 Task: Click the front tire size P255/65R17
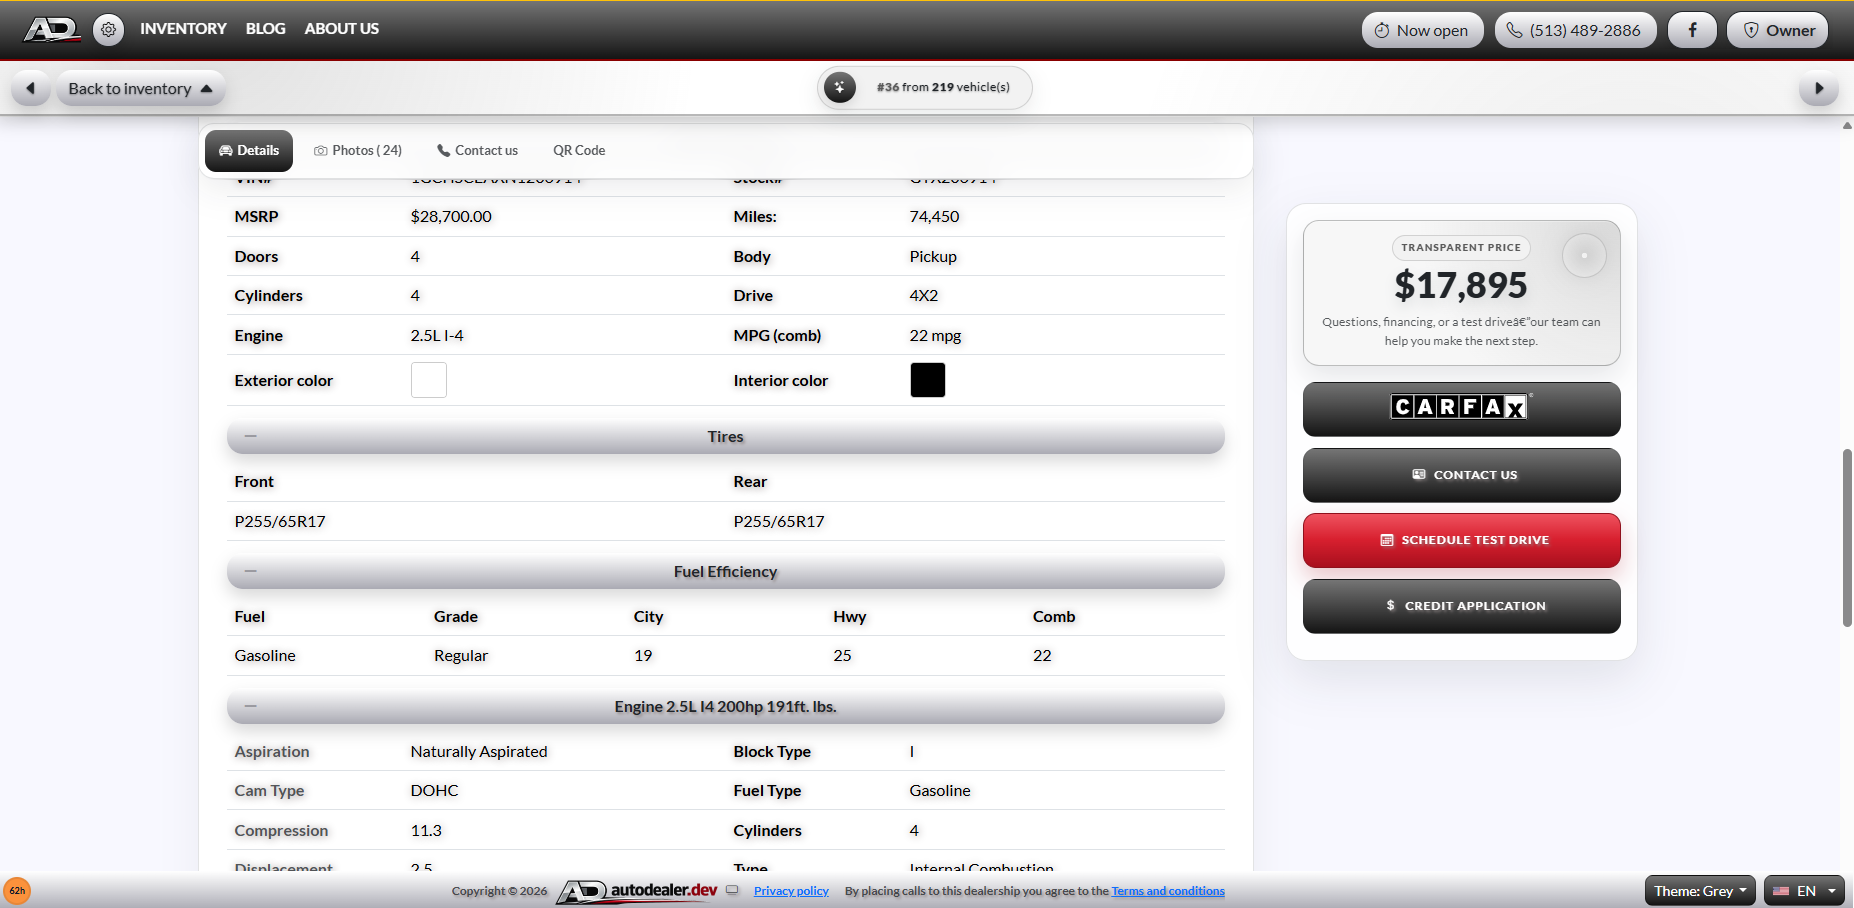pos(280,521)
